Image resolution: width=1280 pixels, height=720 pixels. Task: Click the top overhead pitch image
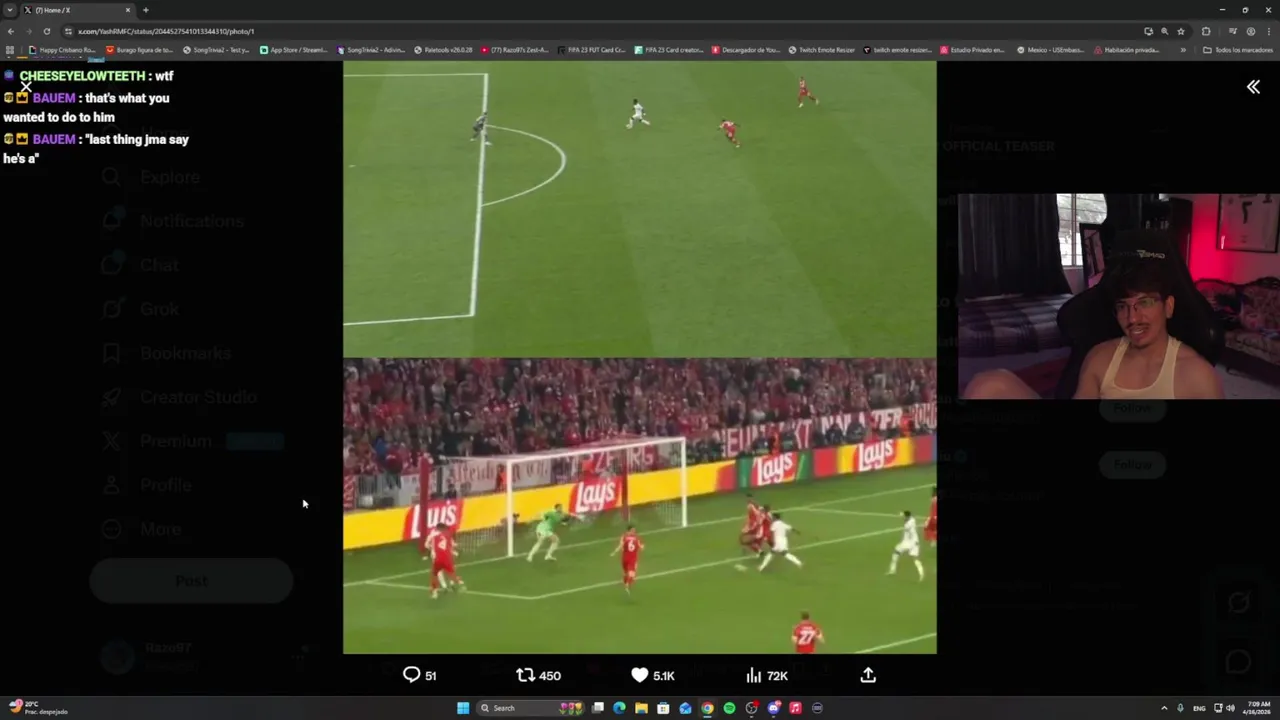tap(640, 209)
